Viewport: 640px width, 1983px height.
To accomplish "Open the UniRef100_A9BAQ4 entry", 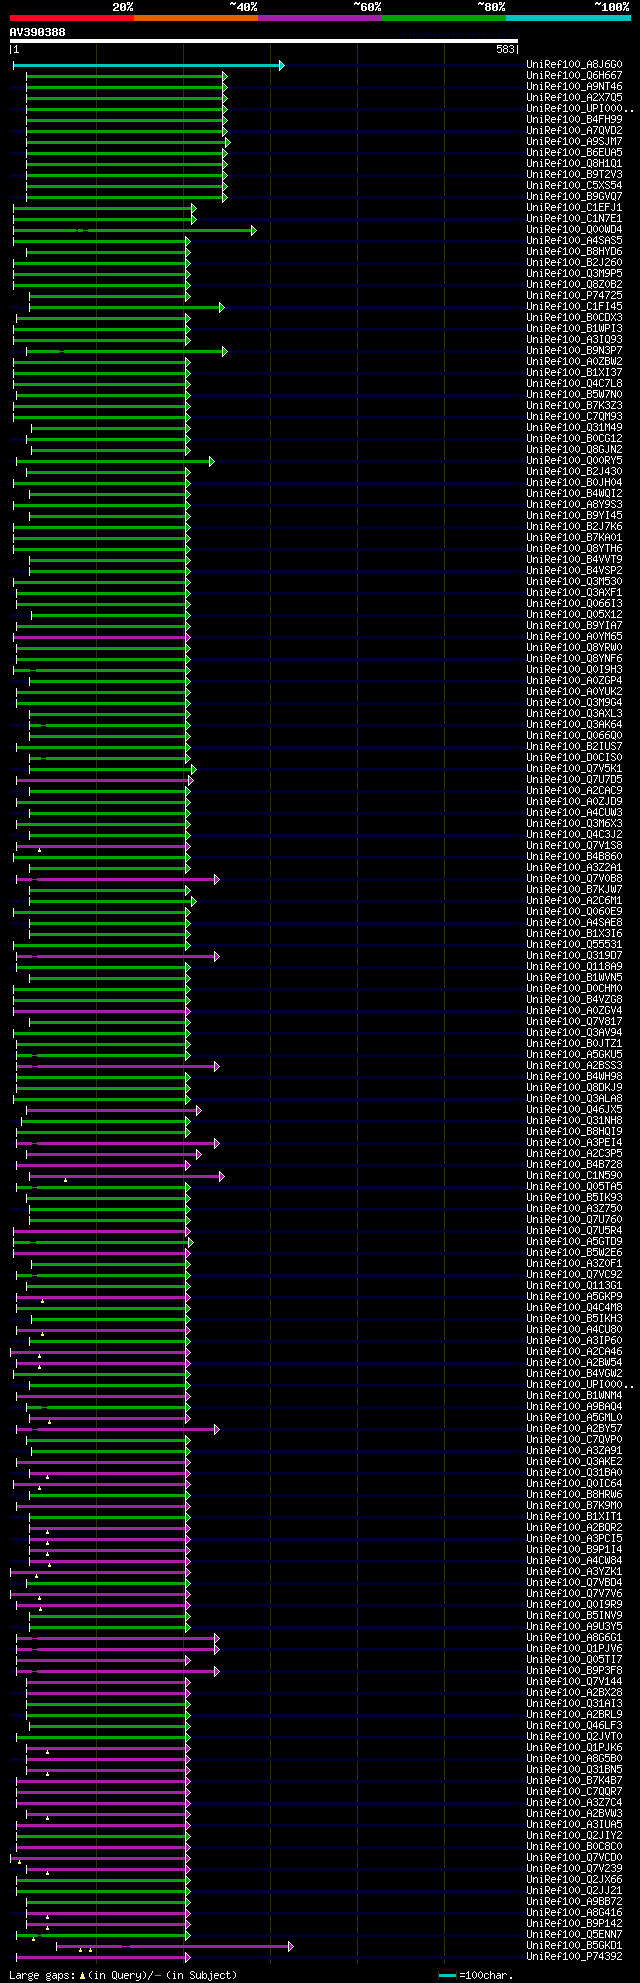I will pos(573,1407).
